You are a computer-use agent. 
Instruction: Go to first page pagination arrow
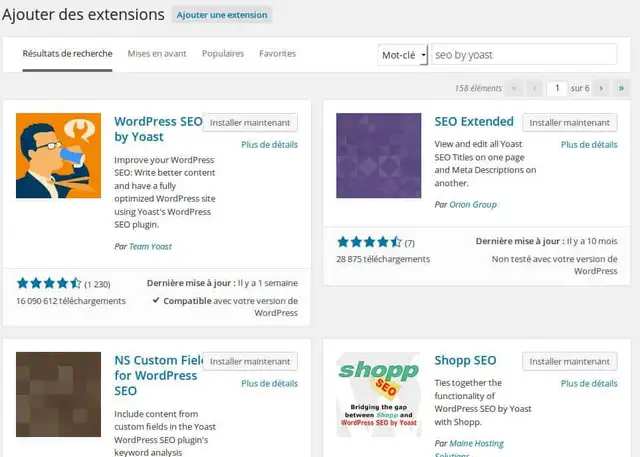point(514,88)
